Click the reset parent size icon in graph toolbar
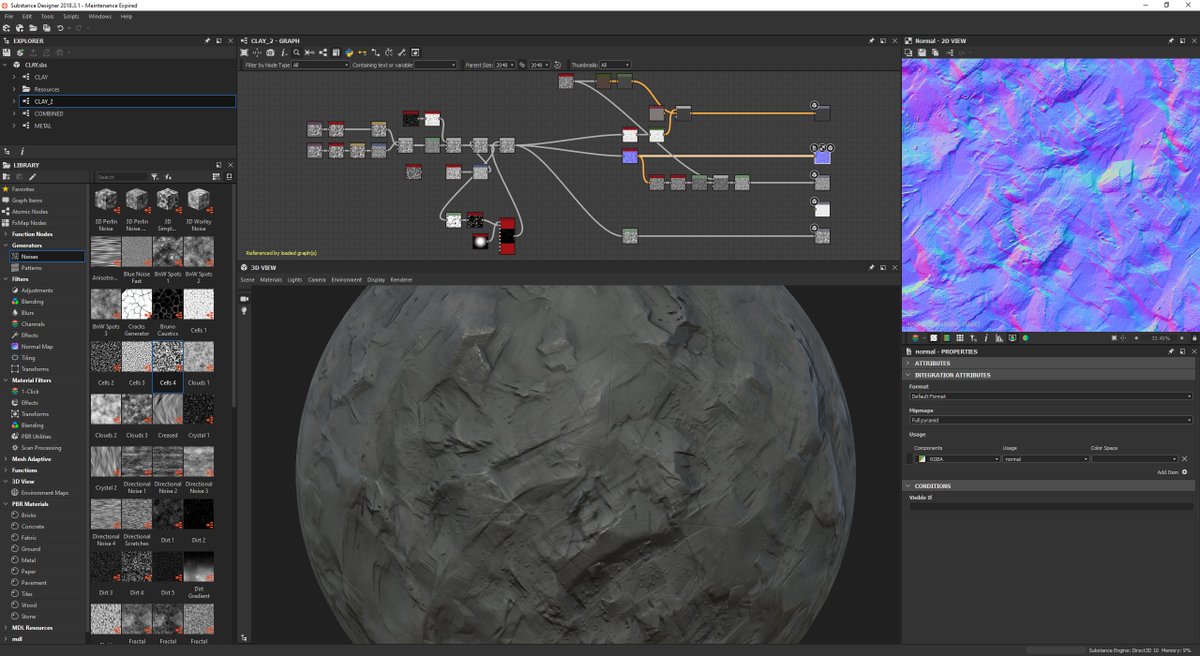 tap(557, 65)
